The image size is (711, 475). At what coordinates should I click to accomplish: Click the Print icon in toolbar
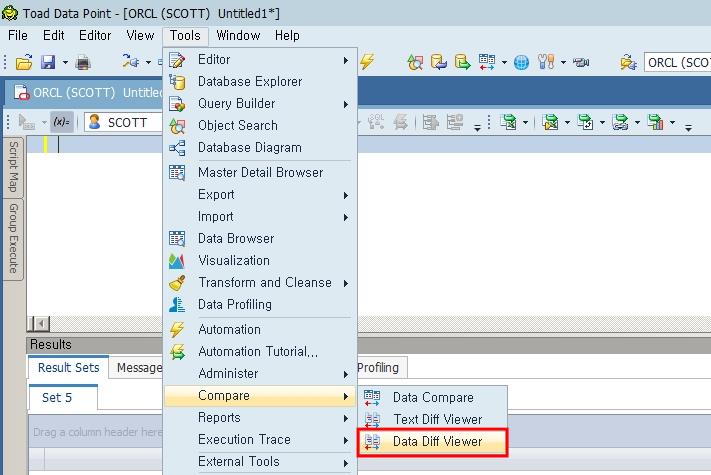point(82,62)
